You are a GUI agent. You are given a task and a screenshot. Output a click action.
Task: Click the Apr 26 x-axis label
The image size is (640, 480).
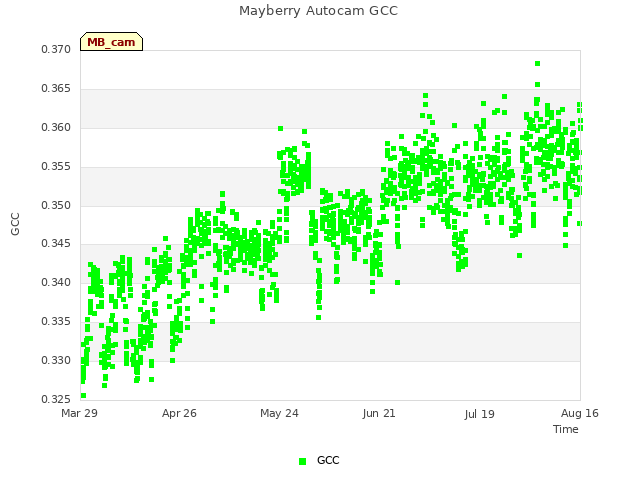[x=179, y=413]
